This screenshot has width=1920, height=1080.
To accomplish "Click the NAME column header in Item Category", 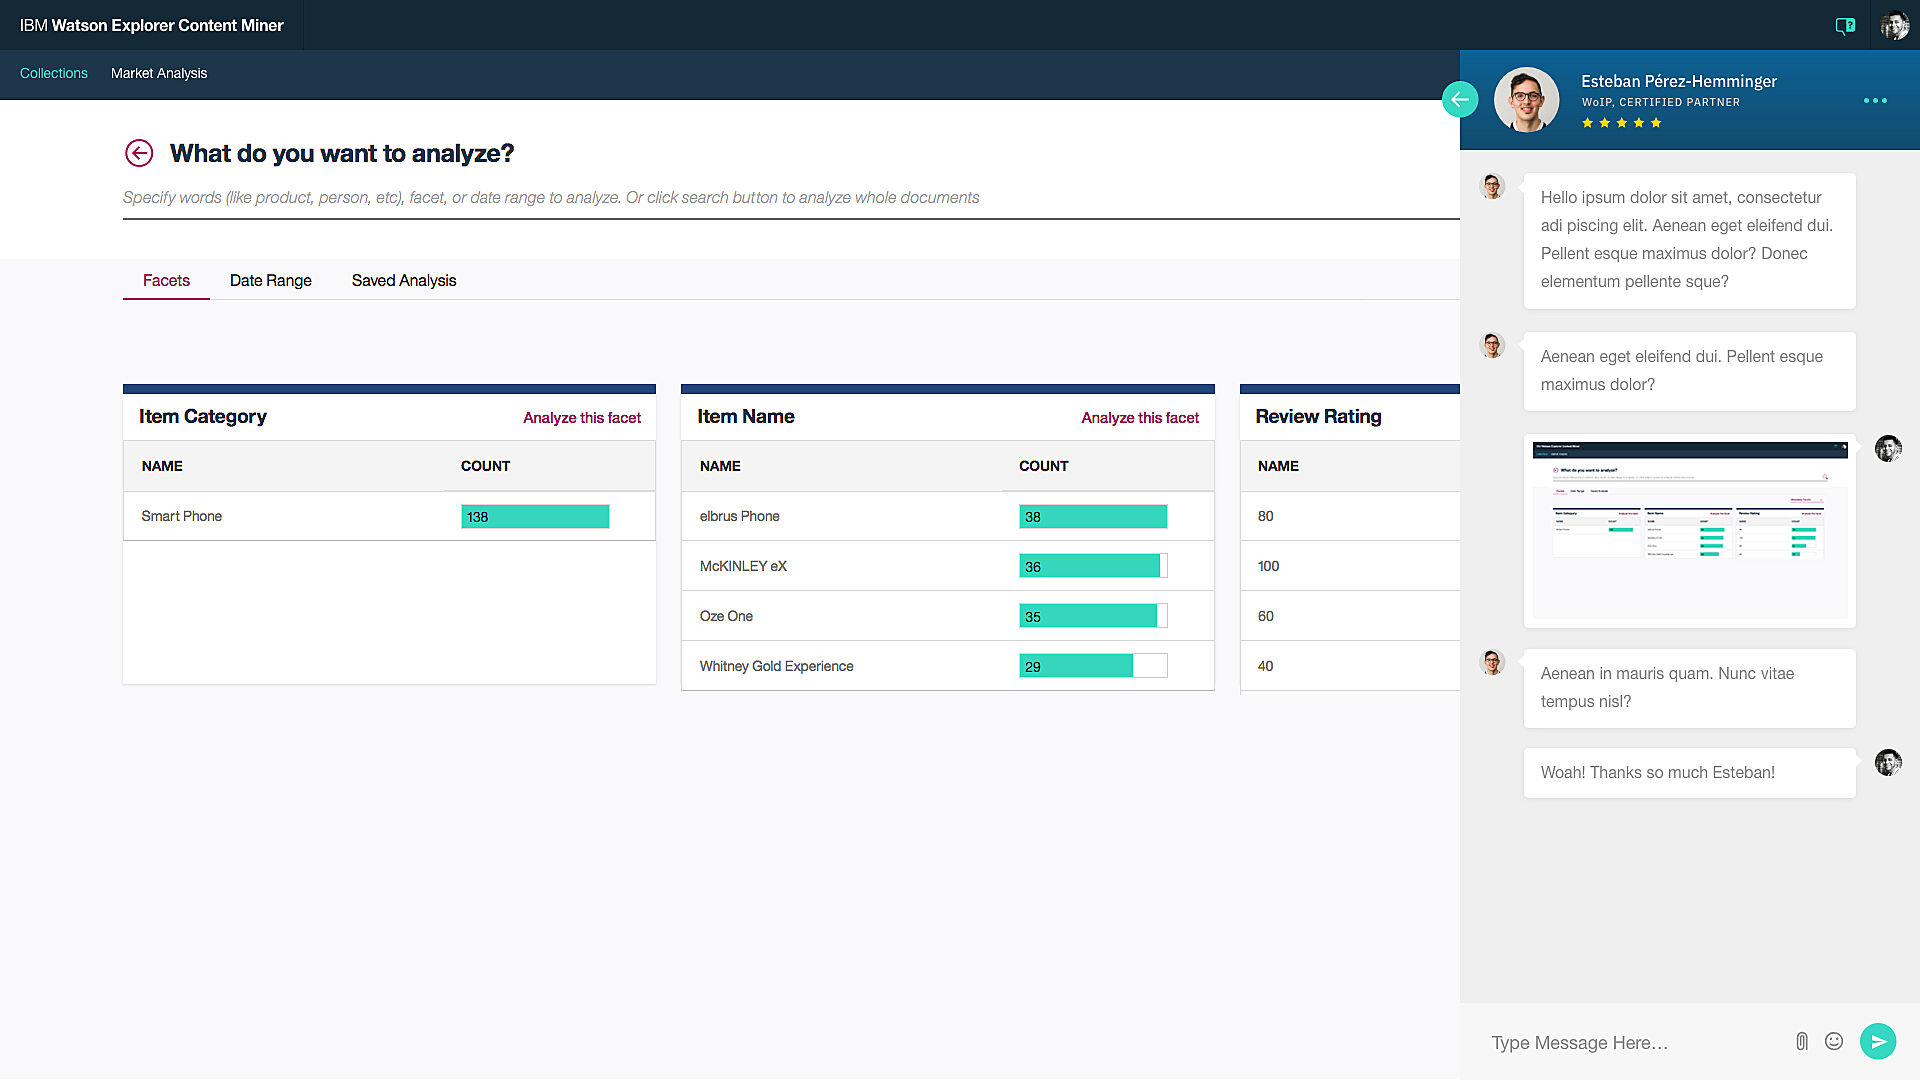I will [x=162, y=466].
